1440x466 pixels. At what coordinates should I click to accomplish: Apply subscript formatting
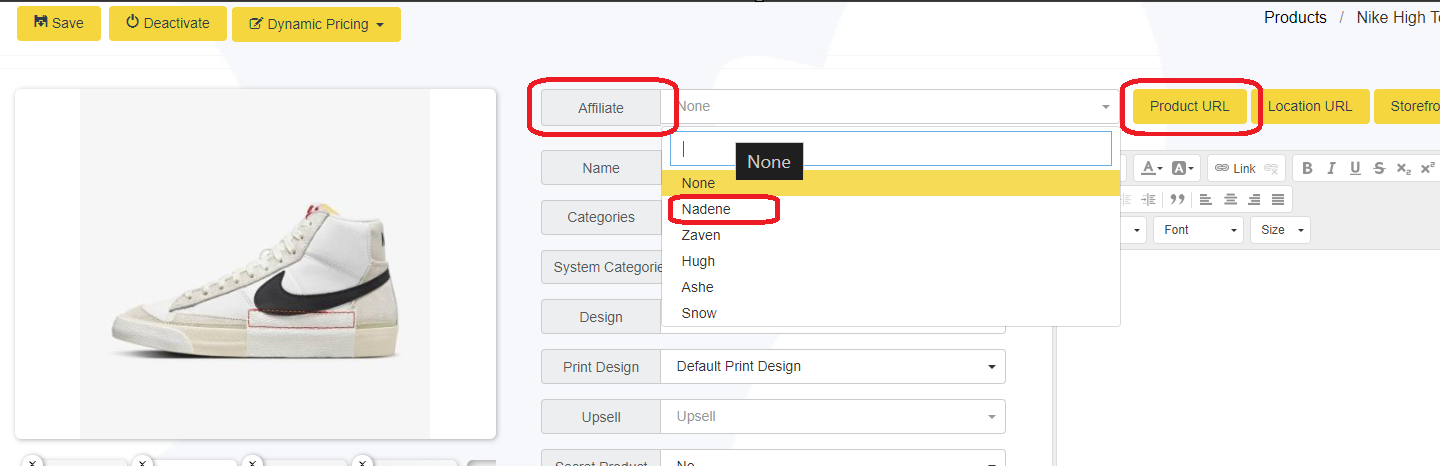(x=1403, y=169)
